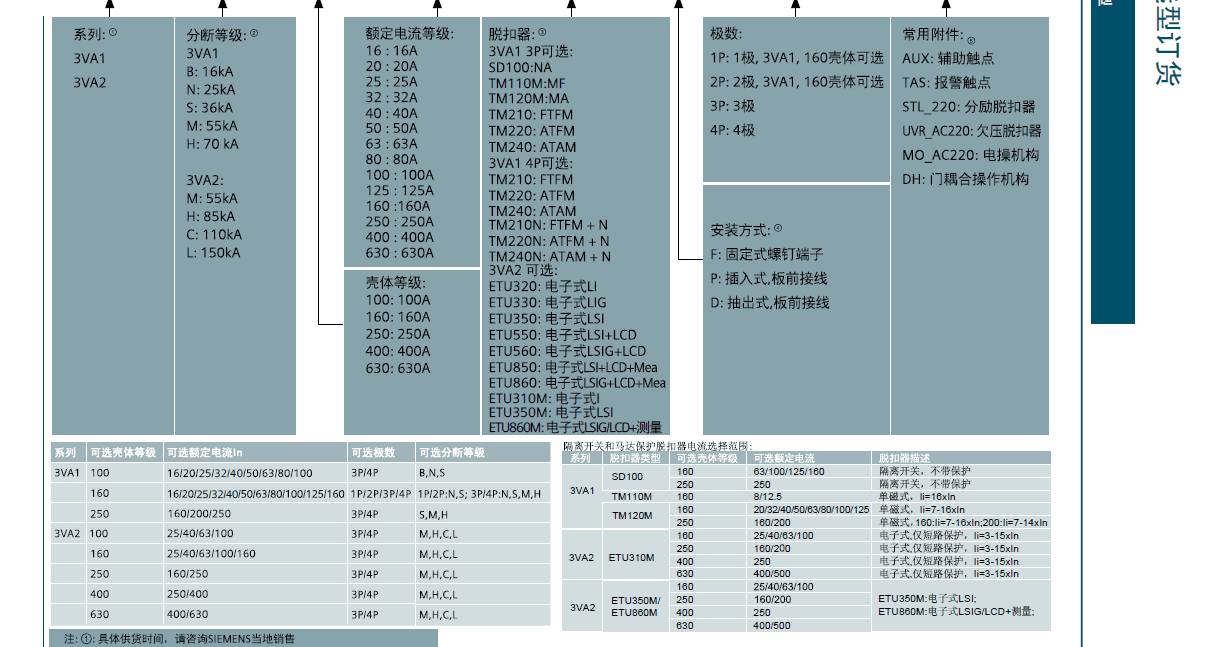
Task: Select the '脱扣器类型' table header
Action: [635, 458]
